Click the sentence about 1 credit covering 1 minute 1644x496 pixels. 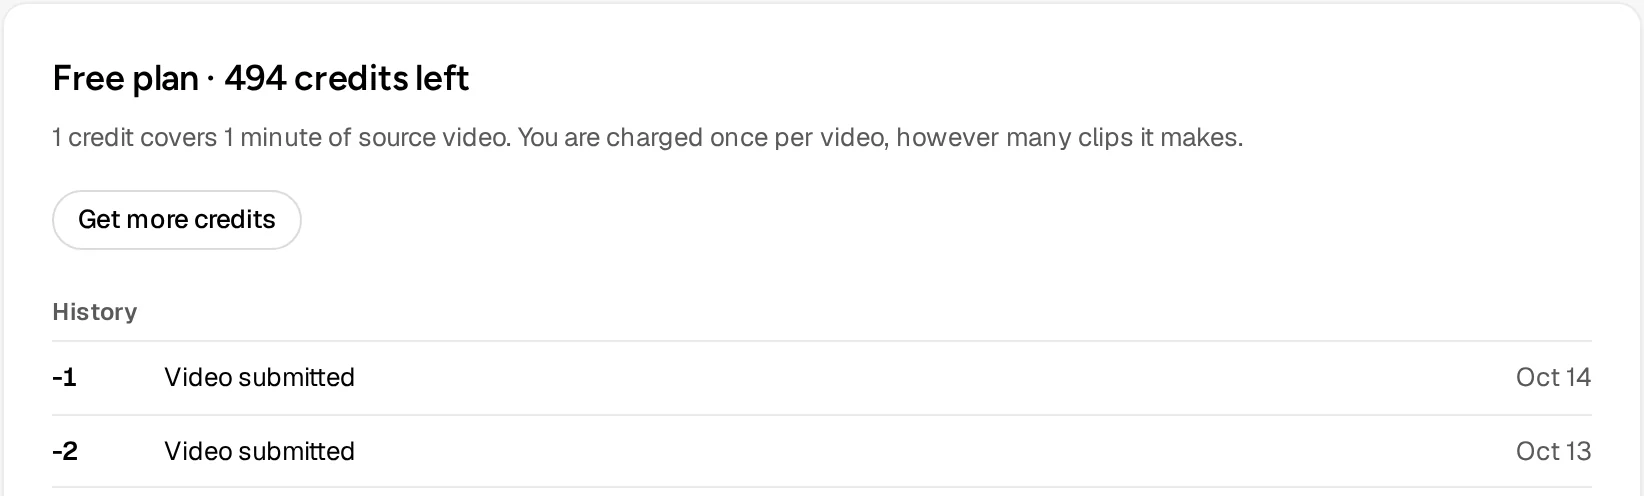(x=282, y=137)
